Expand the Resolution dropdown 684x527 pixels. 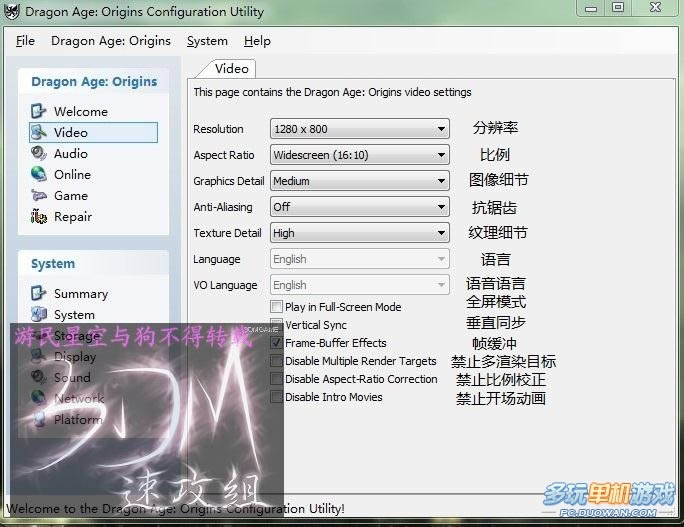click(441, 129)
